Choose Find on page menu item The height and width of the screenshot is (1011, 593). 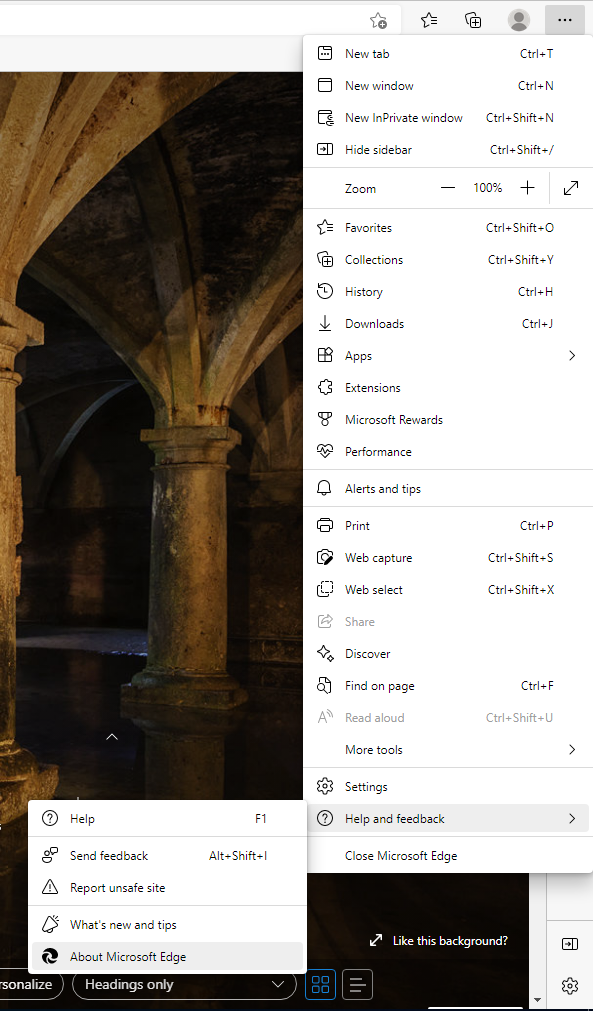[x=448, y=686]
